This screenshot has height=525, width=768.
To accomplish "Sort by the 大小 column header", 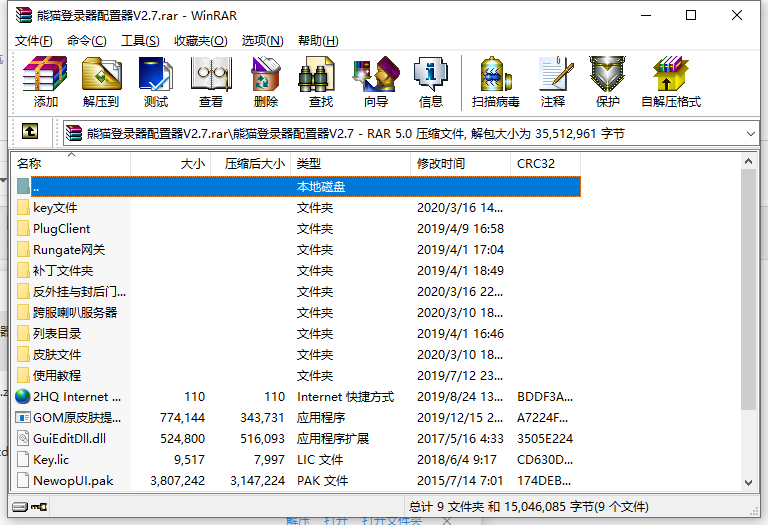I will (170, 164).
